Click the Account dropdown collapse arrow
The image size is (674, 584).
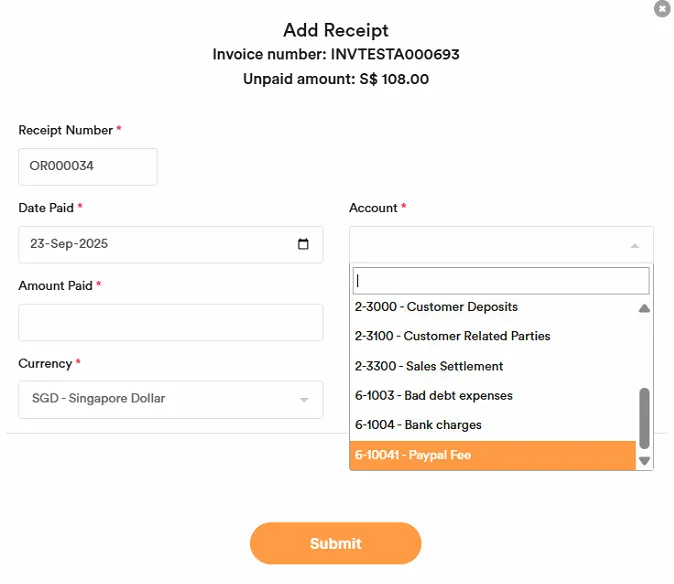click(634, 245)
